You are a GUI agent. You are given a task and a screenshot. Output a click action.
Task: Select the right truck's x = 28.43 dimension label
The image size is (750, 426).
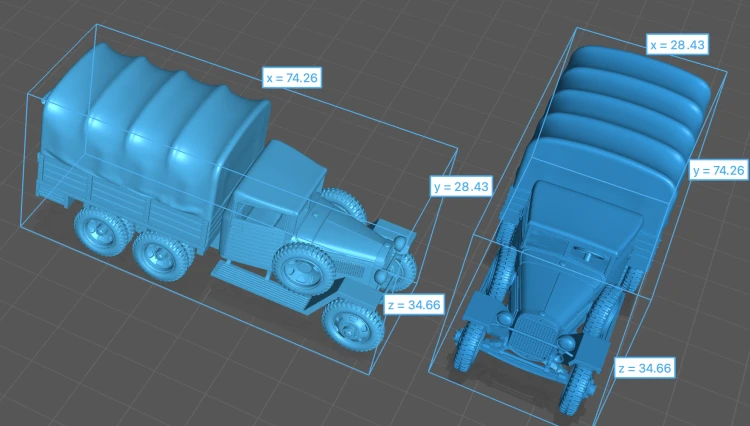677,45
